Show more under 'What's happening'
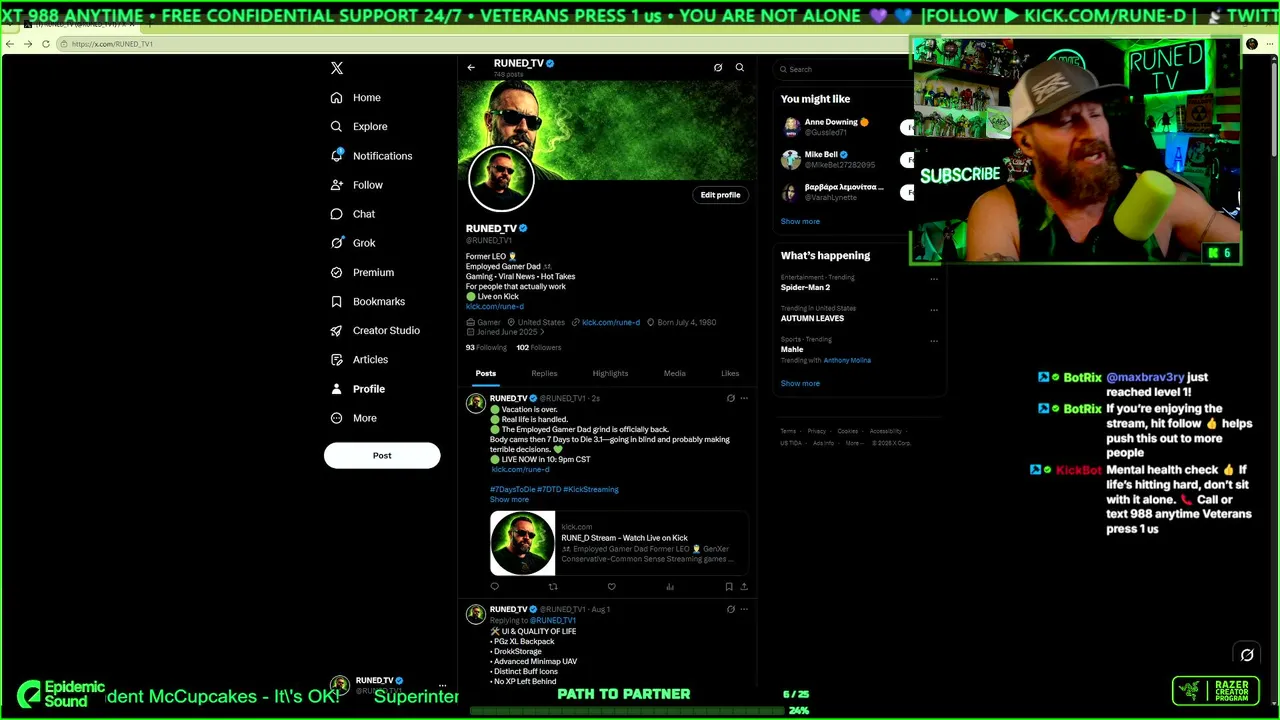The height and width of the screenshot is (720, 1280). 800,383
